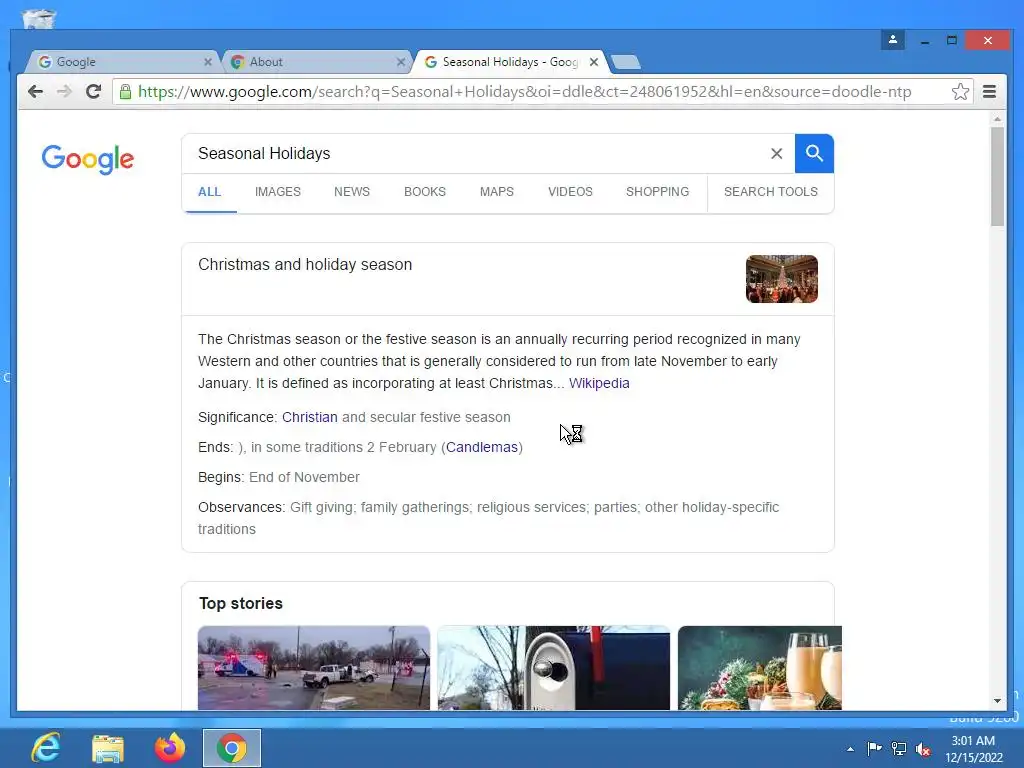
Task: Open File Explorer from the taskbar
Action: (x=108, y=748)
